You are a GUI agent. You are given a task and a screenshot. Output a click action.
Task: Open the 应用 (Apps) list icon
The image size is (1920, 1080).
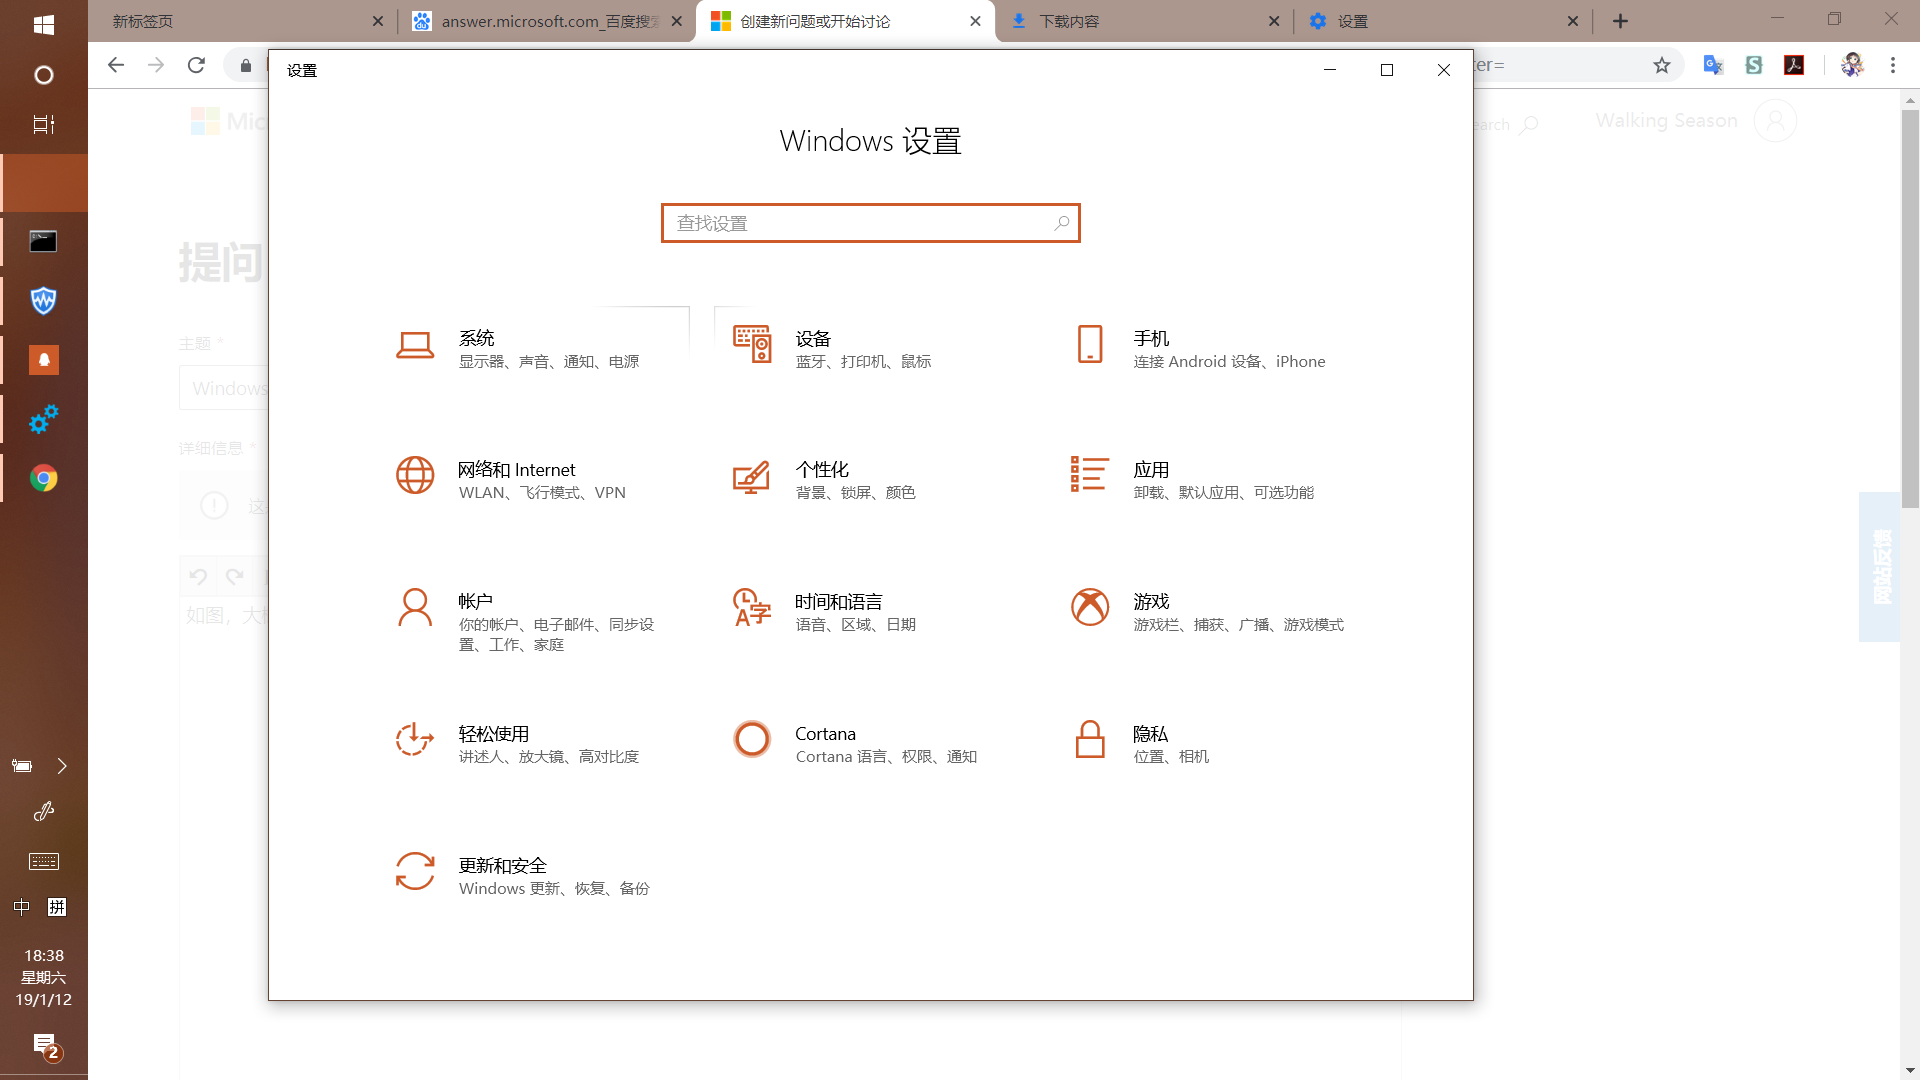click(1090, 475)
